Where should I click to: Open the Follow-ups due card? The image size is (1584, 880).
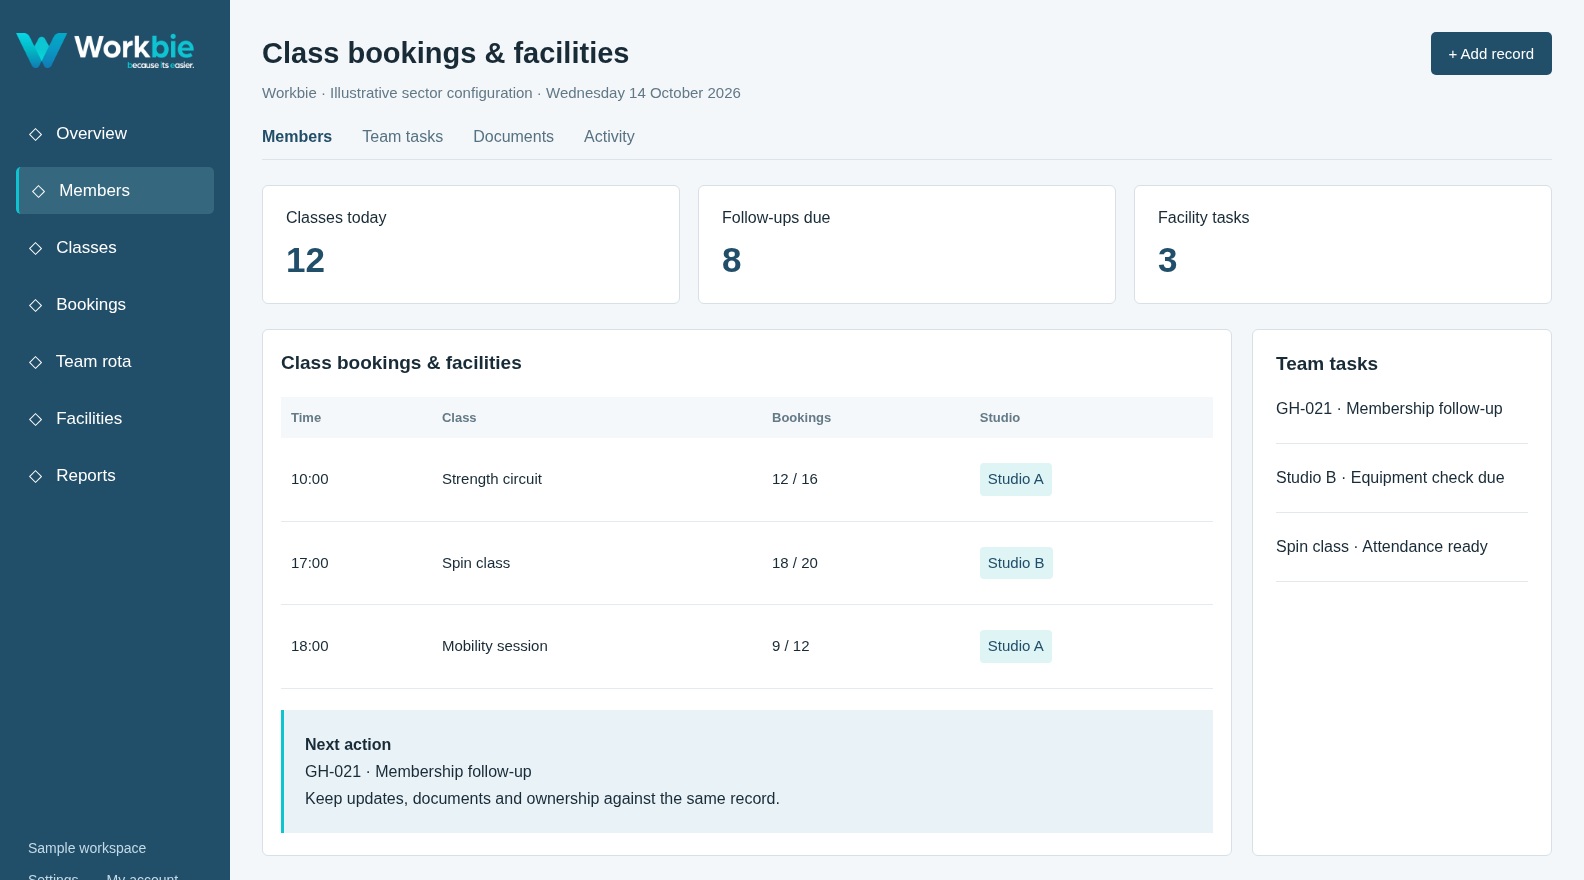pyautogui.click(x=907, y=245)
